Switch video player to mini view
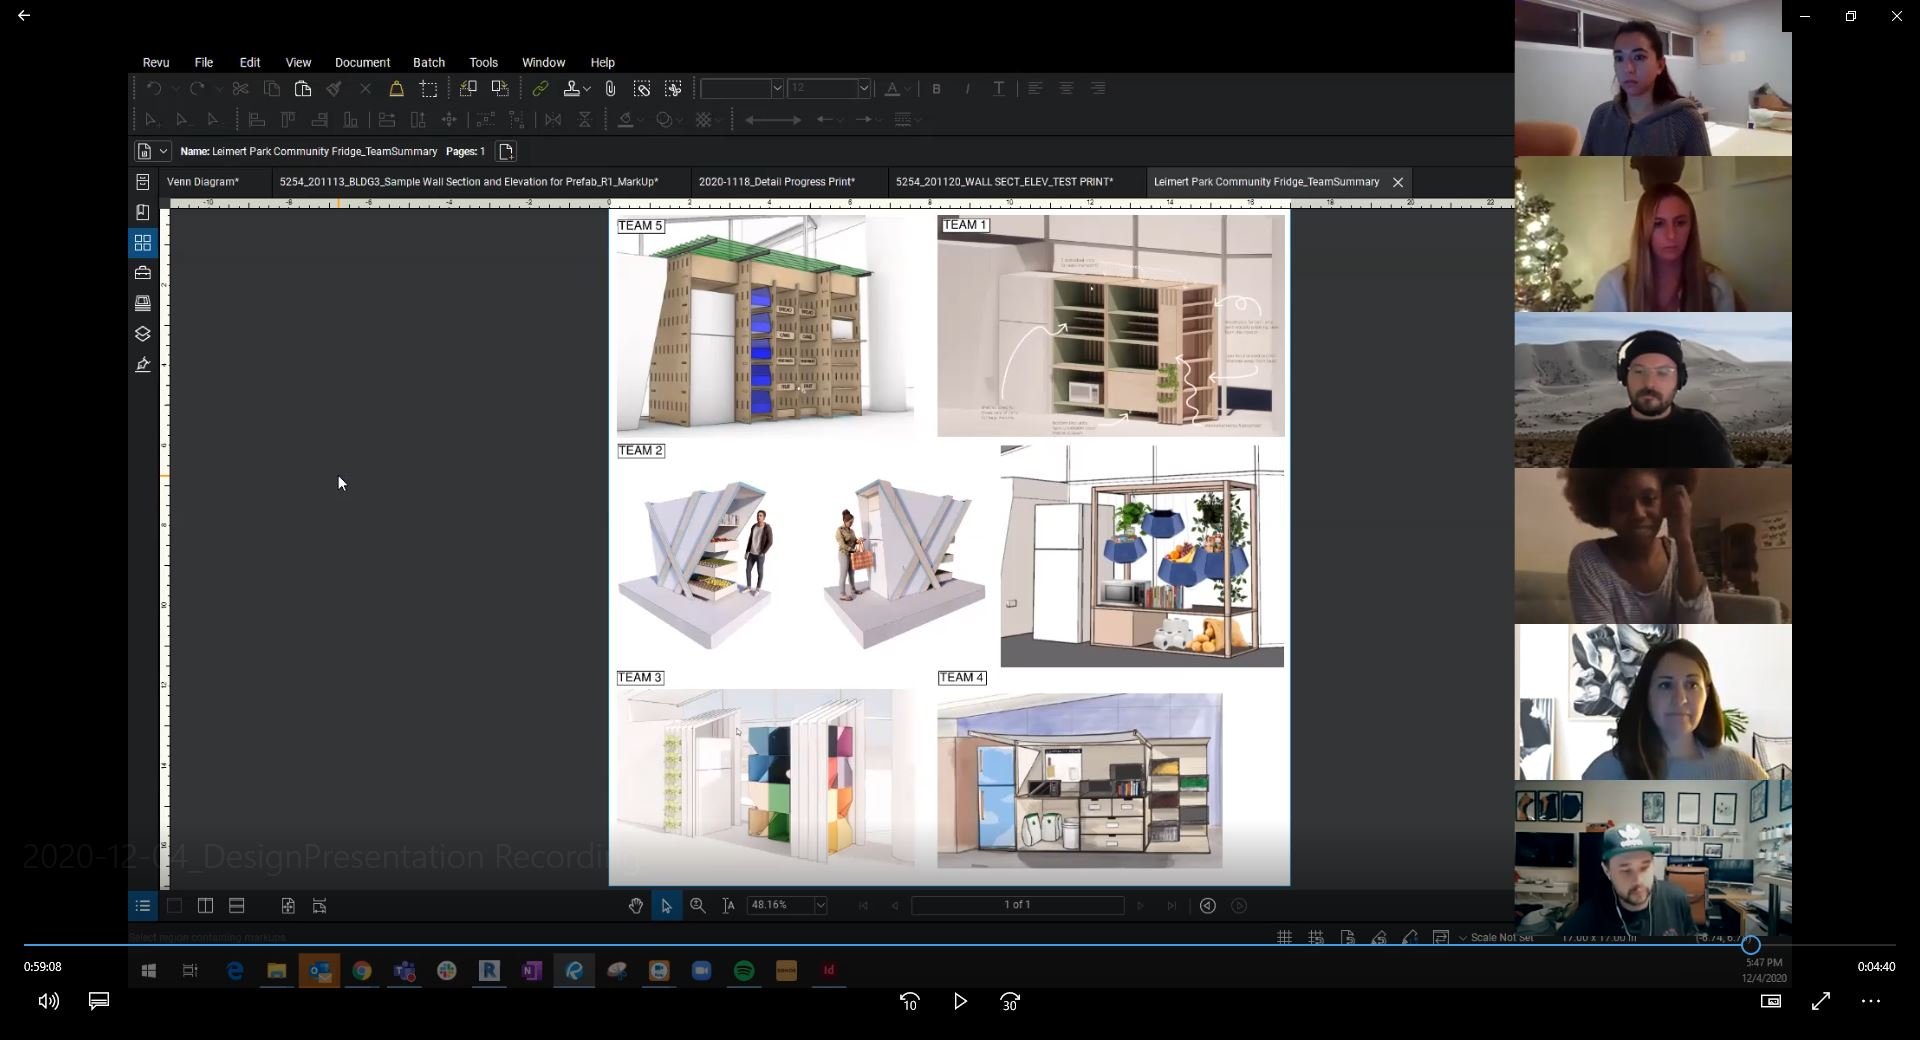The image size is (1920, 1040). tap(1771, 1001)
